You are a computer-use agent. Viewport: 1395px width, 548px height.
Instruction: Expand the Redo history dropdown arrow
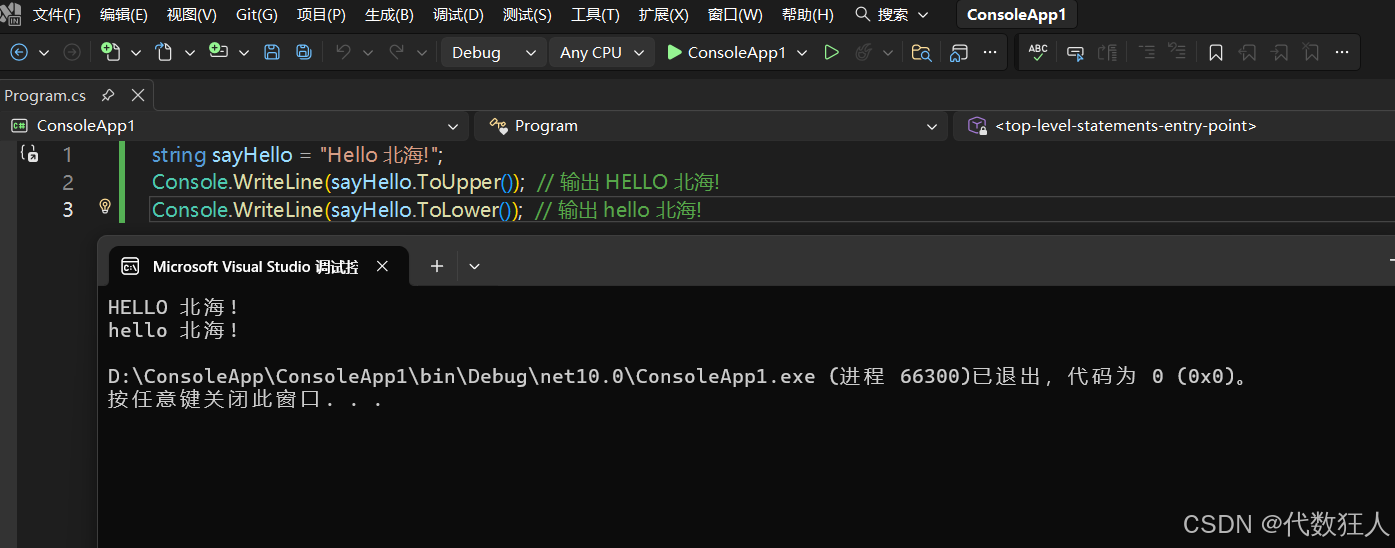pos(422,53)
